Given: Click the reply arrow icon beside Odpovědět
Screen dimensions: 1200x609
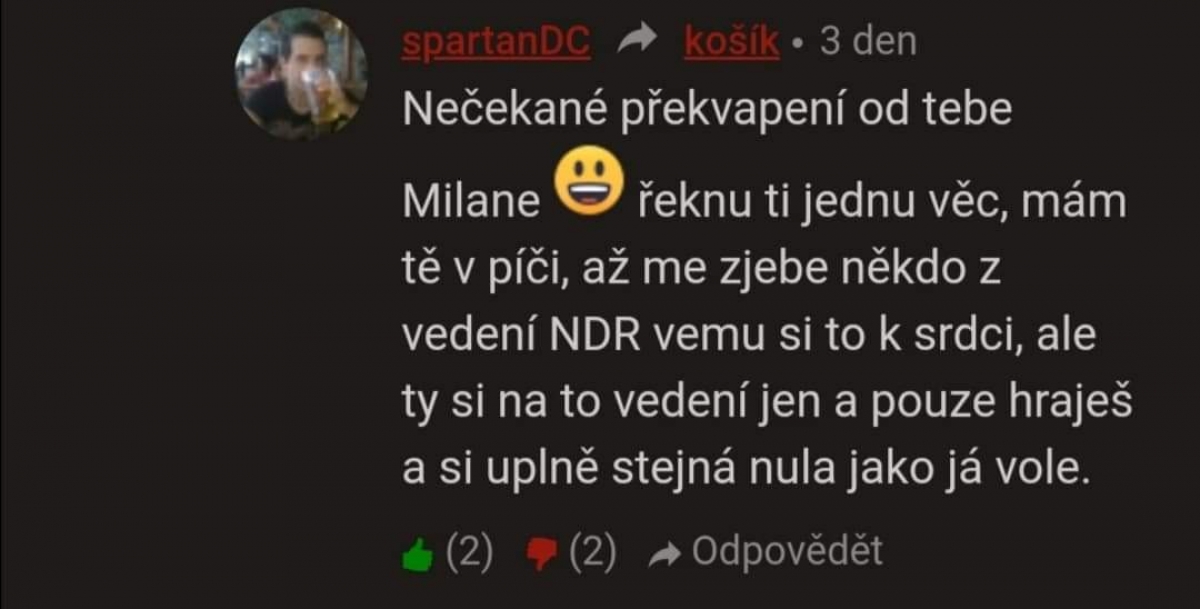Looking at the screenshot, I should coord(663,553).
